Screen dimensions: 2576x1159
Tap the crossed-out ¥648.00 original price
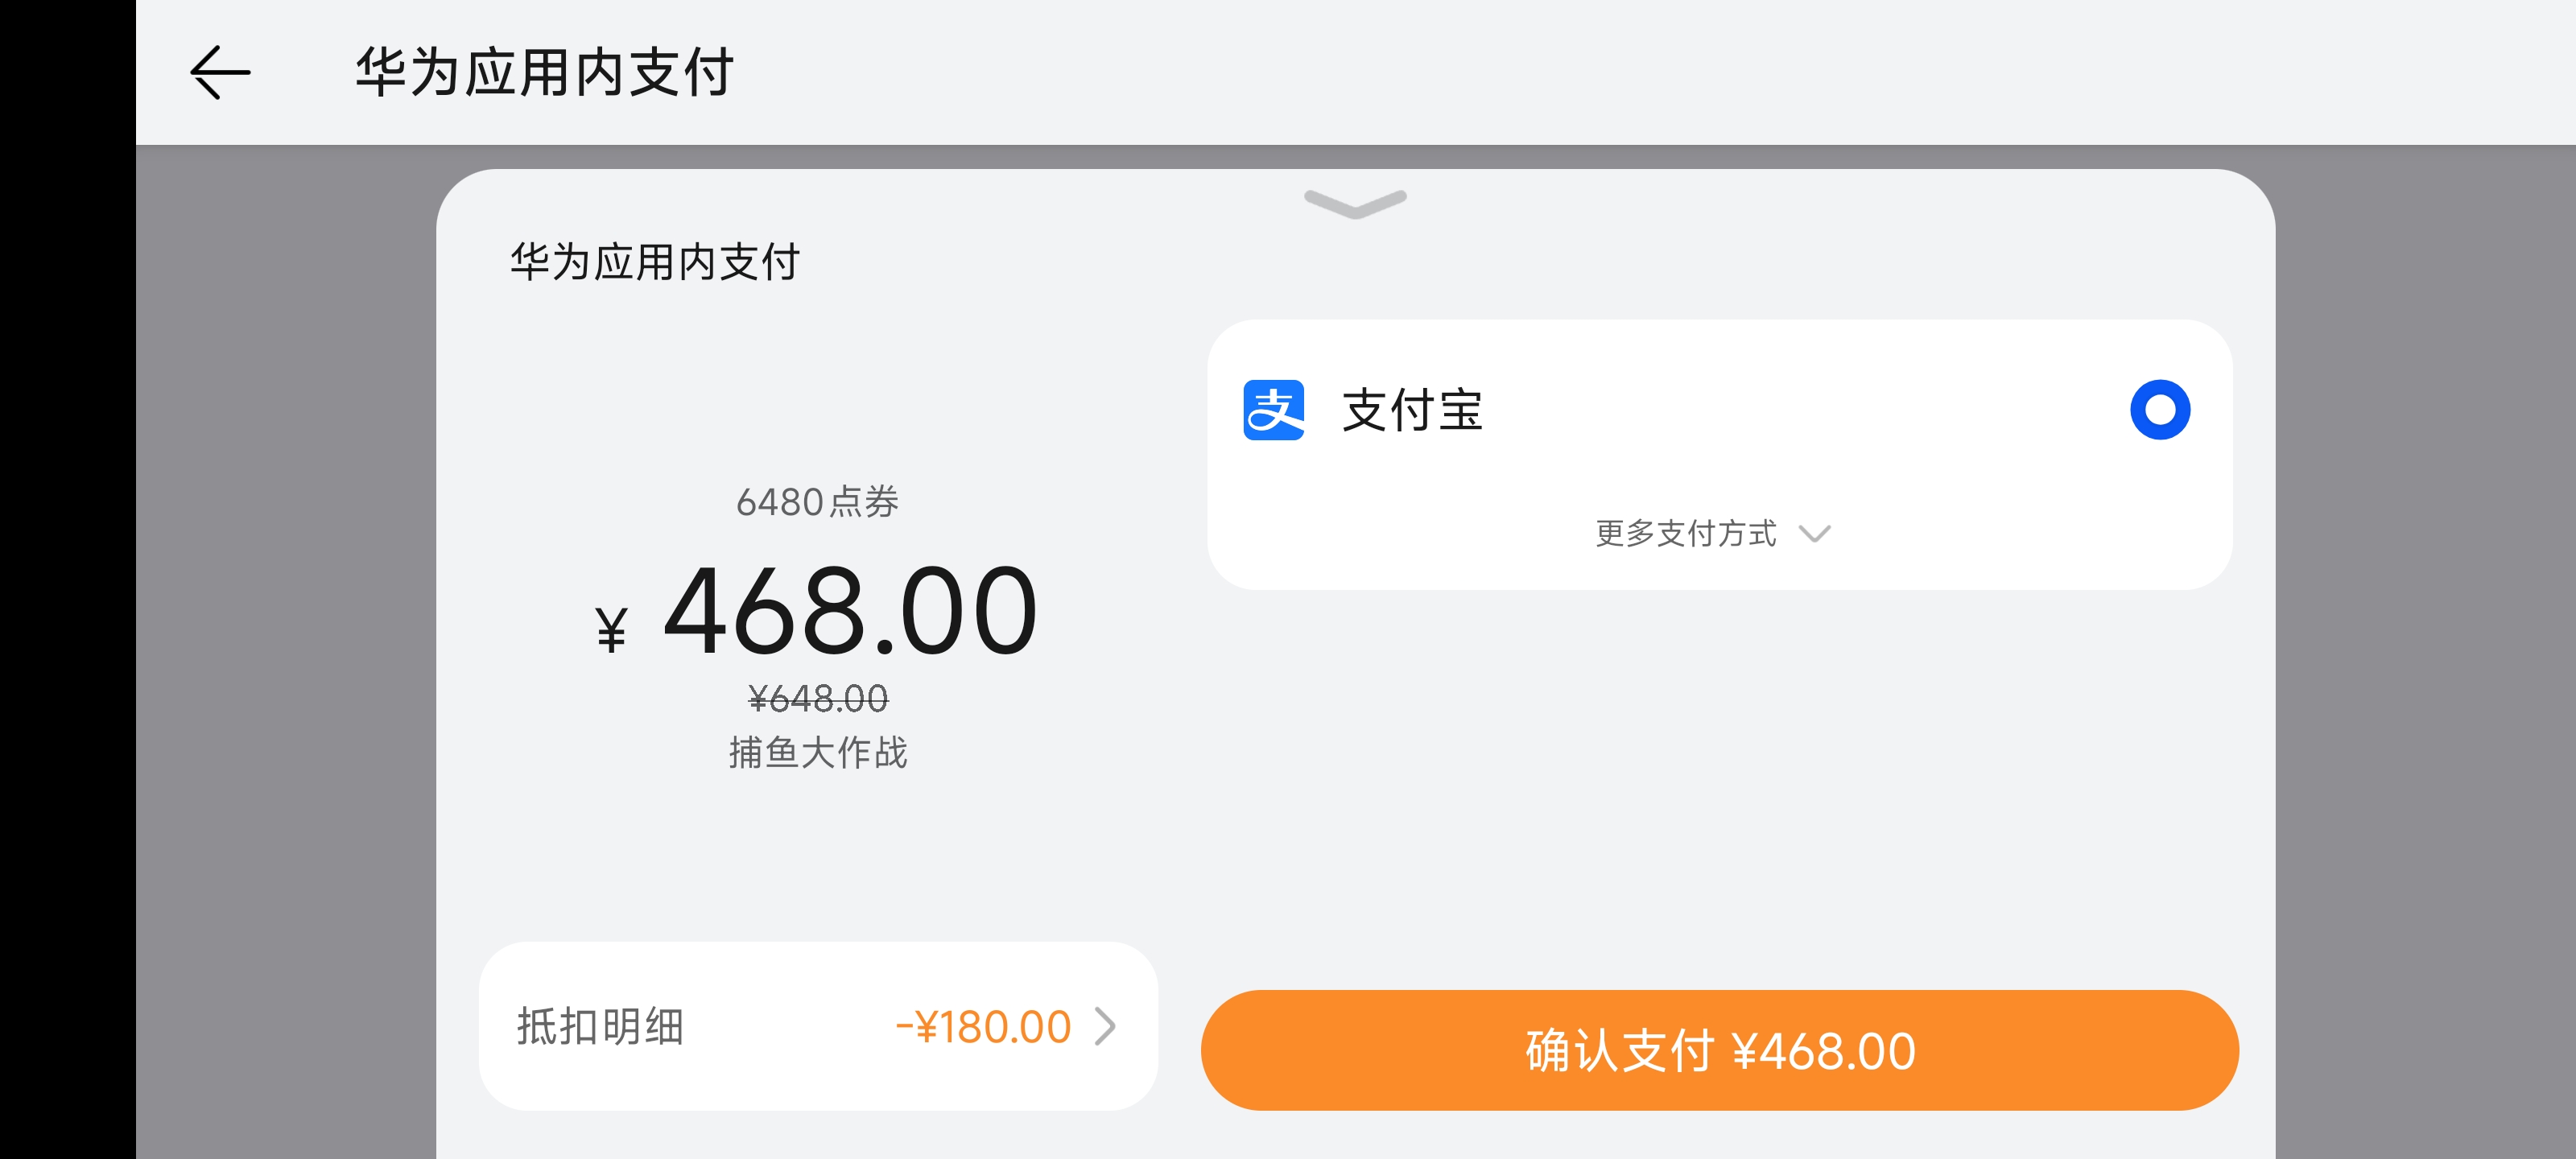[817, 698]
